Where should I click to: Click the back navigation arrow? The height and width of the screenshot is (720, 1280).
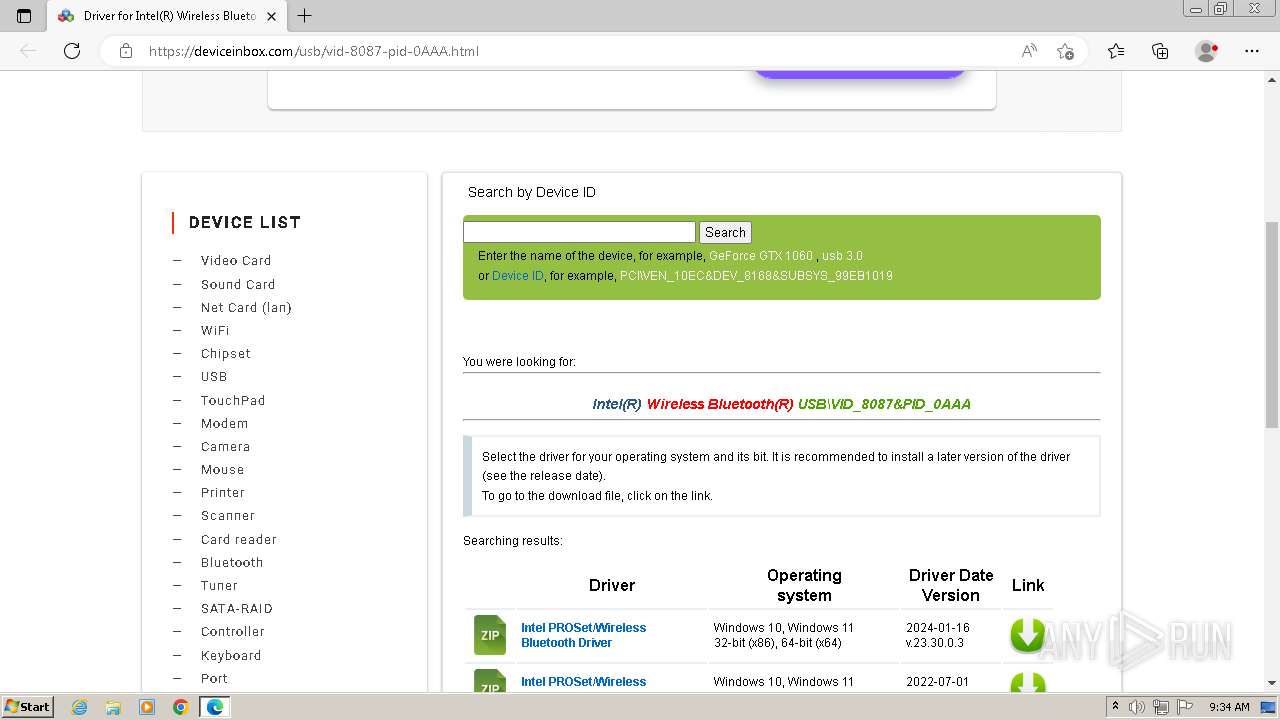28,51
